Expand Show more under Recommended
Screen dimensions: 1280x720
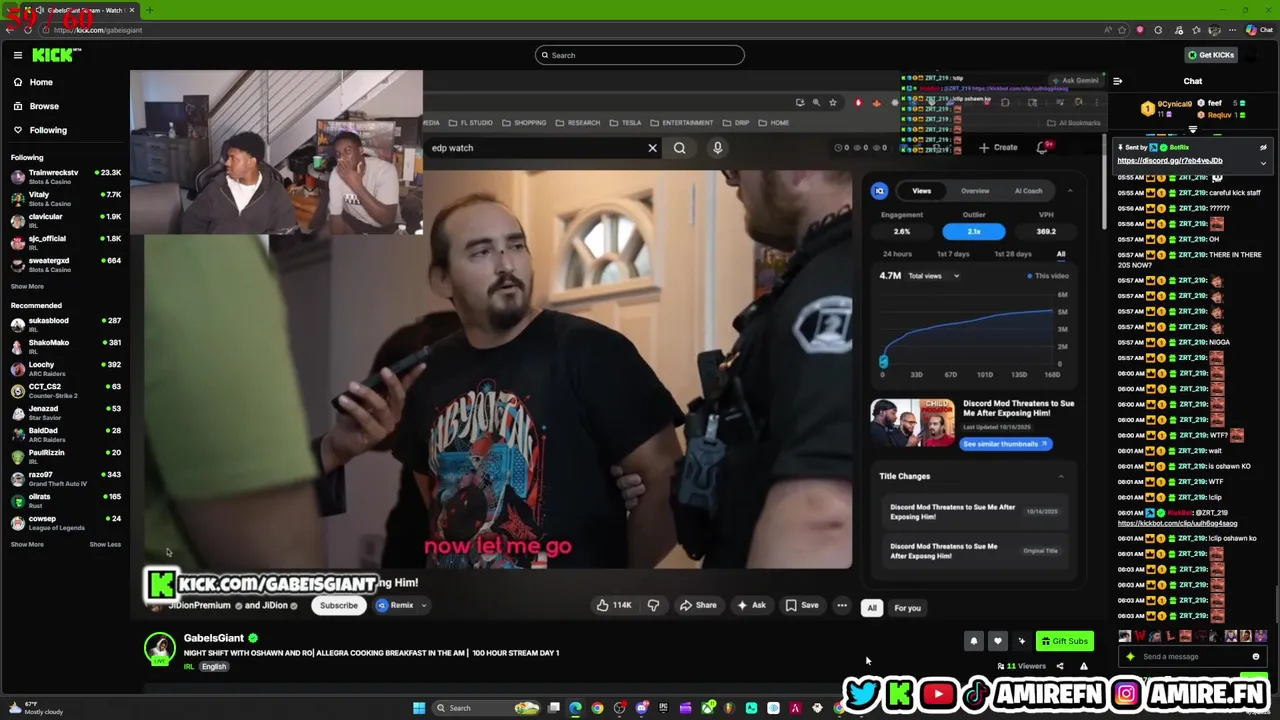[27, 544]
